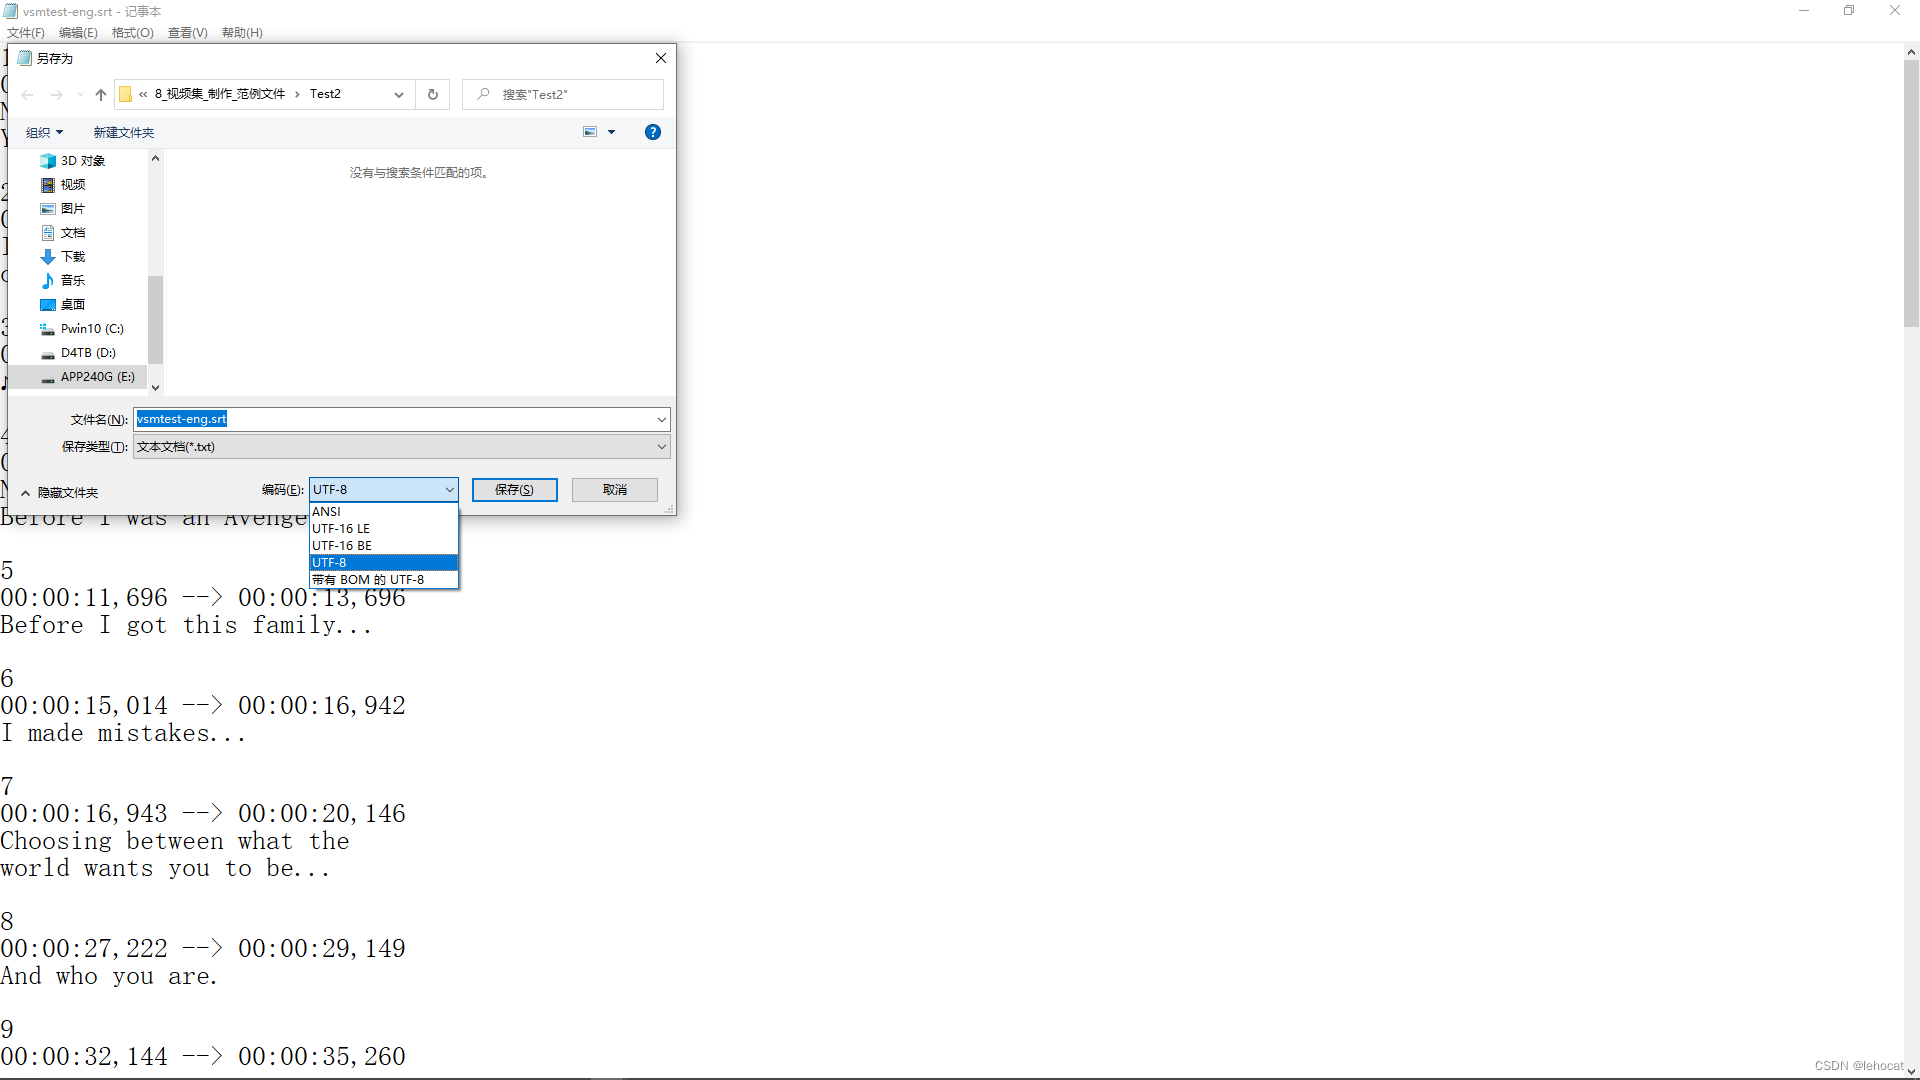Click the up-directory arrow icon

[x=101, y=95]
